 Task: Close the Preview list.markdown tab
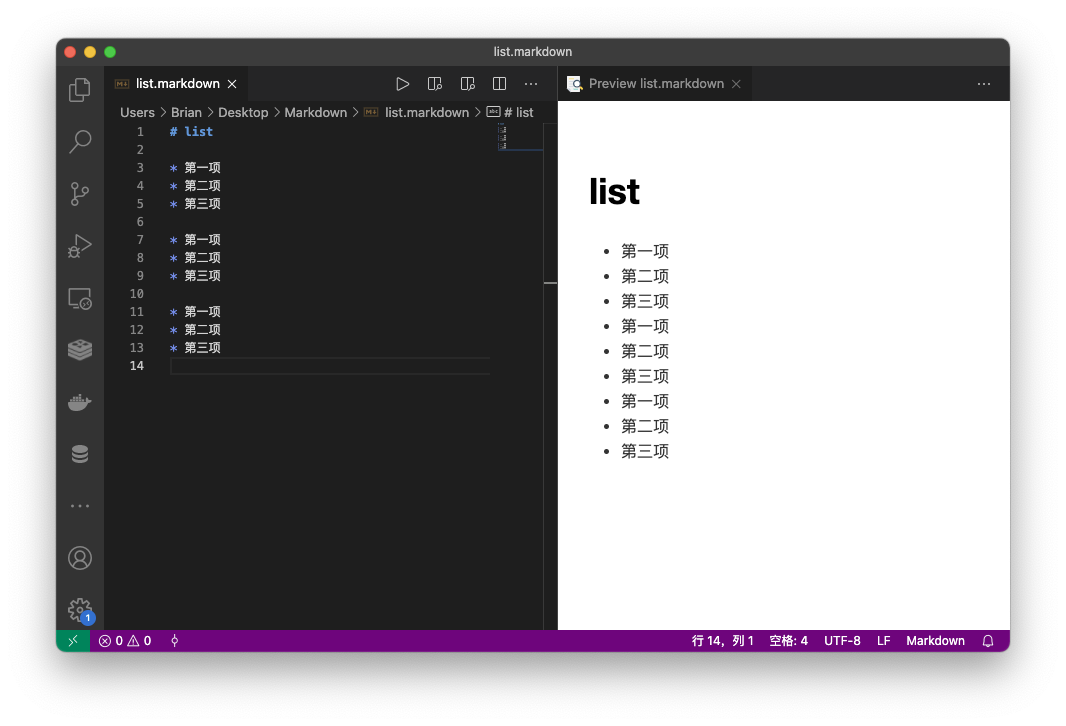pyautogui.click(x=736, y=84)
